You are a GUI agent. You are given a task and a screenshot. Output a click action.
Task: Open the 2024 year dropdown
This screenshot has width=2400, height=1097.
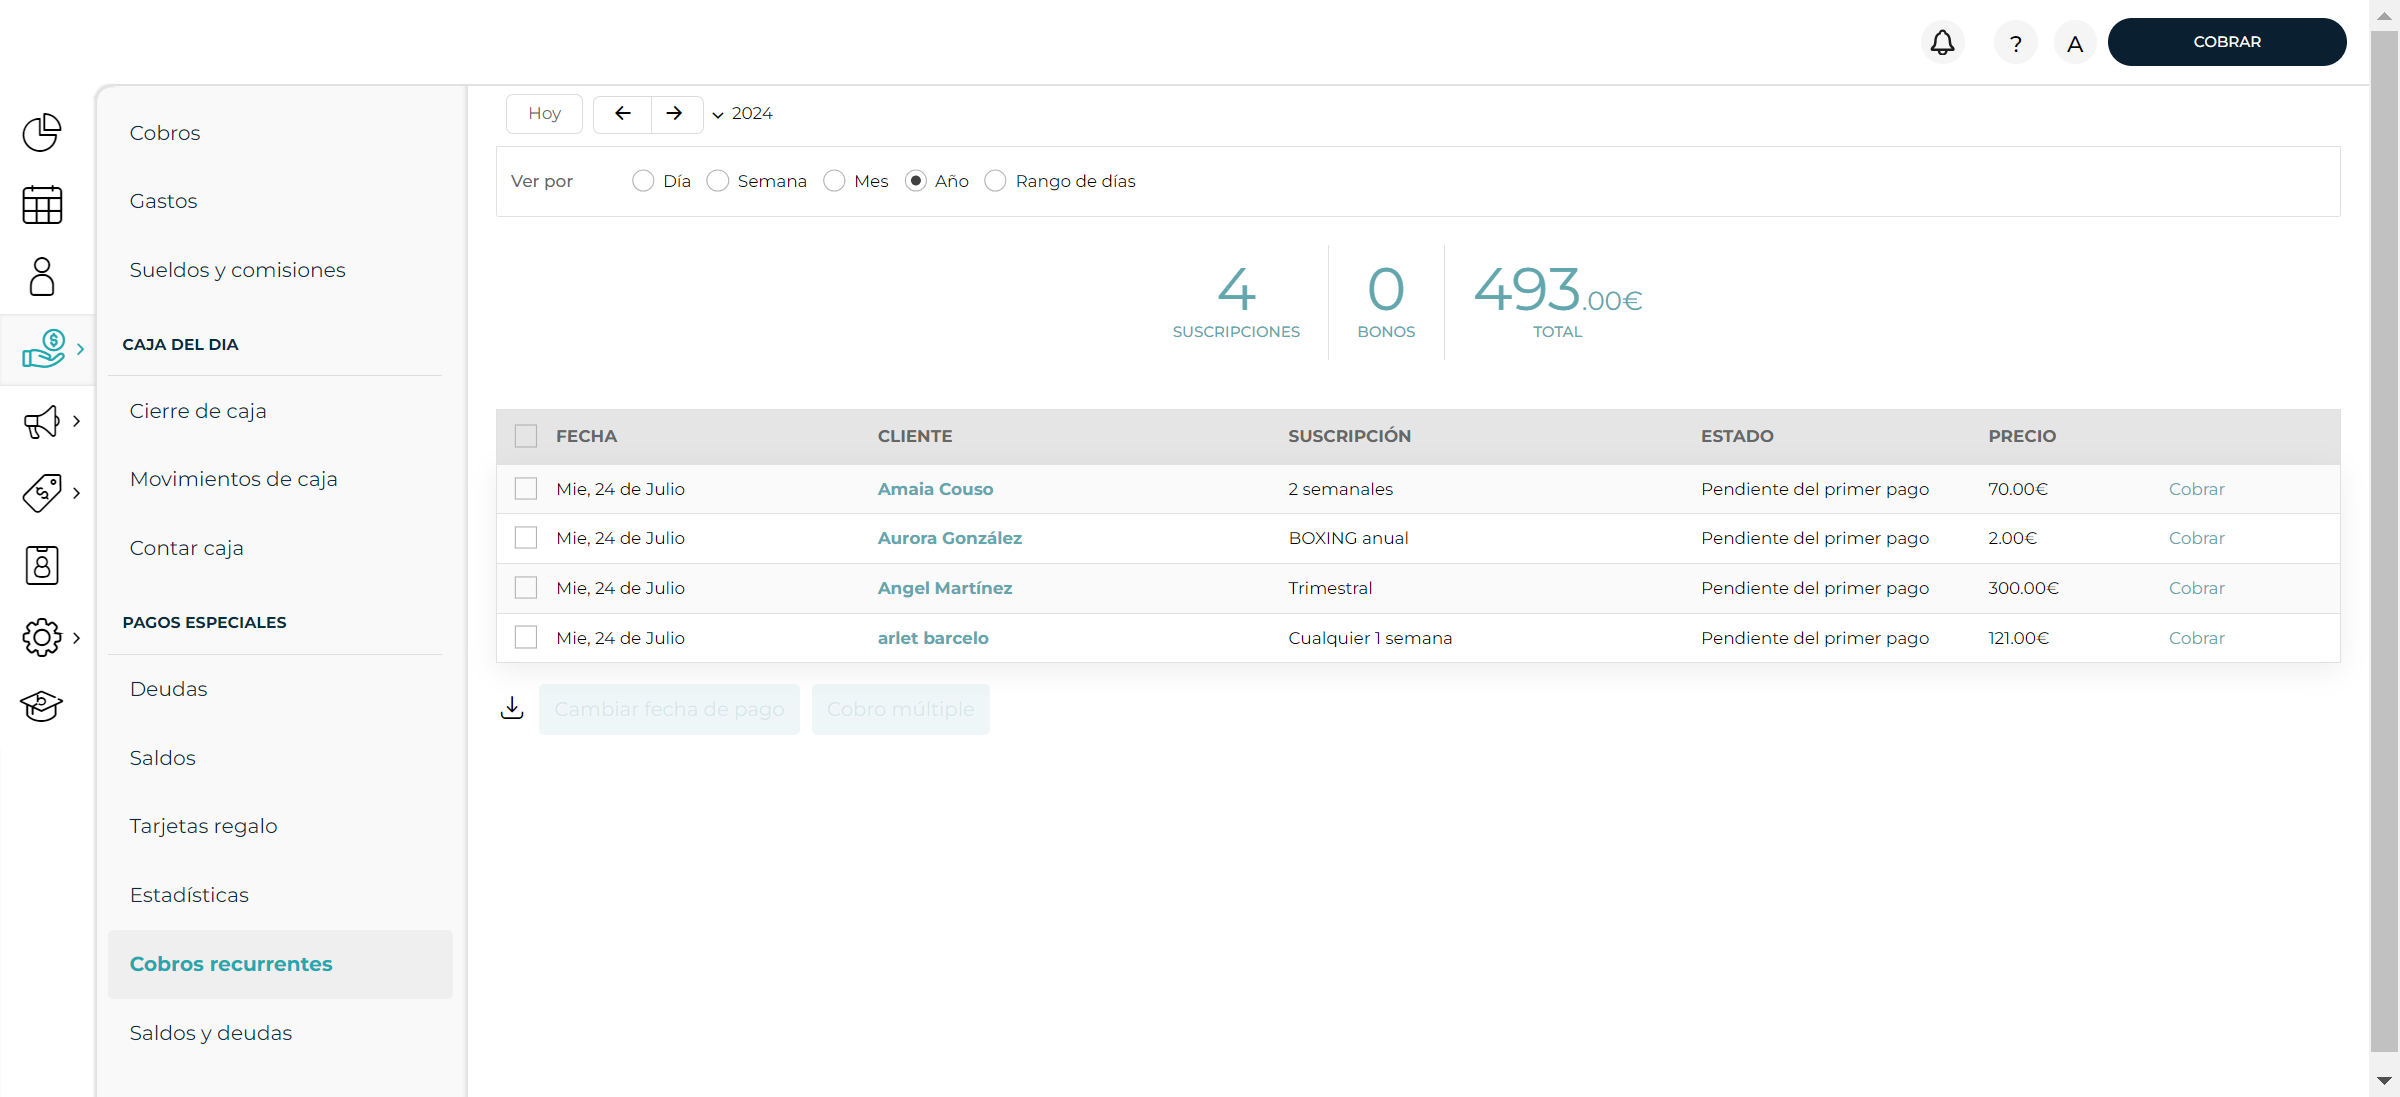[743, 114]
